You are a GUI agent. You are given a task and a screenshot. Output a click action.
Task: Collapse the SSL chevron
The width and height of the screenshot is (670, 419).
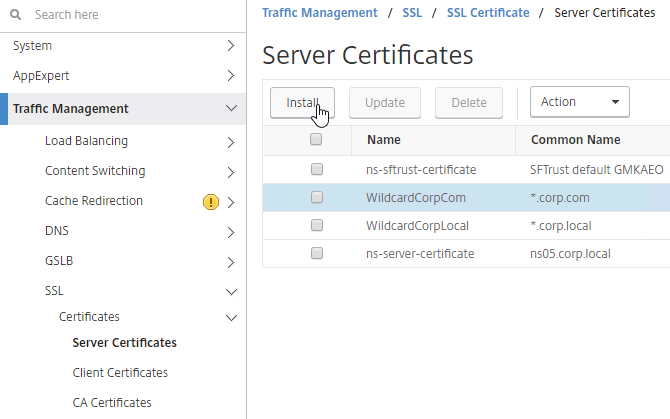(231, 292)
